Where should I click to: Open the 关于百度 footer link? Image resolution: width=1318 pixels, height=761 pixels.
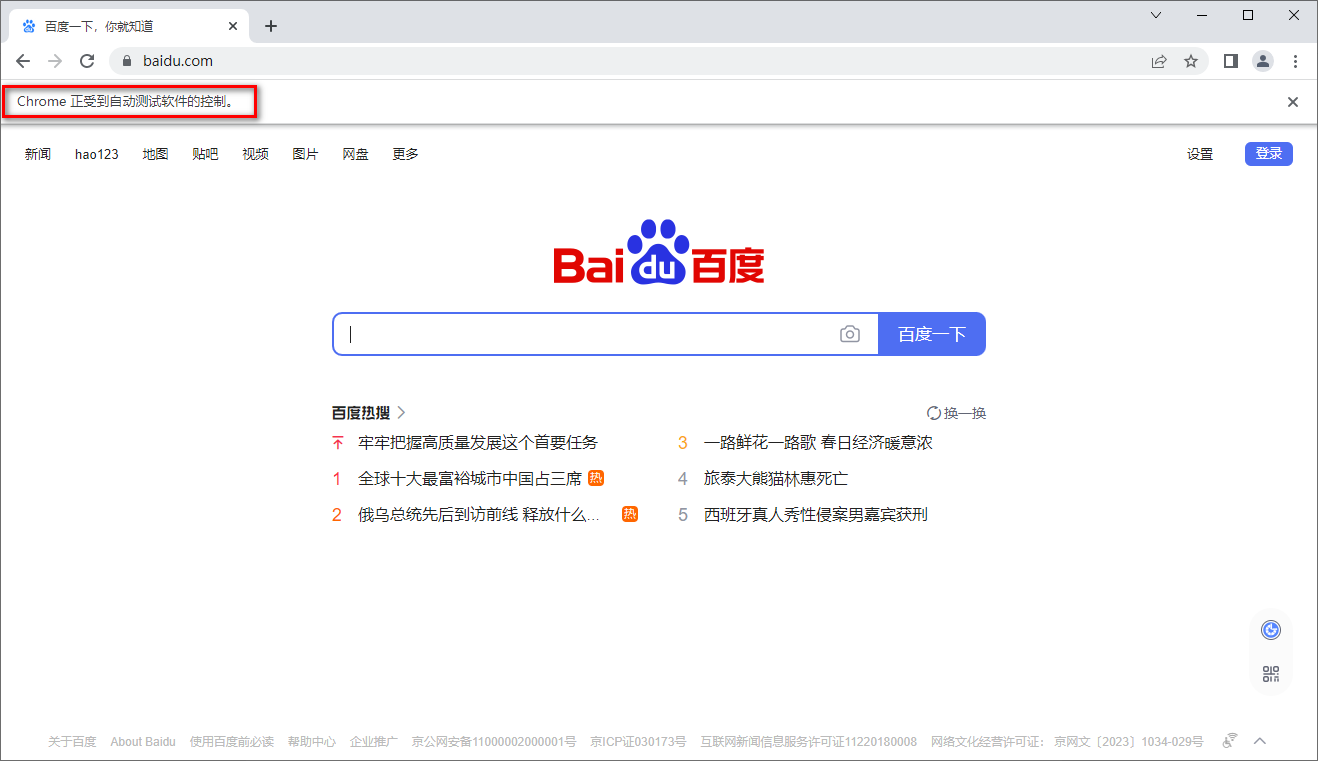click(72, 742)
